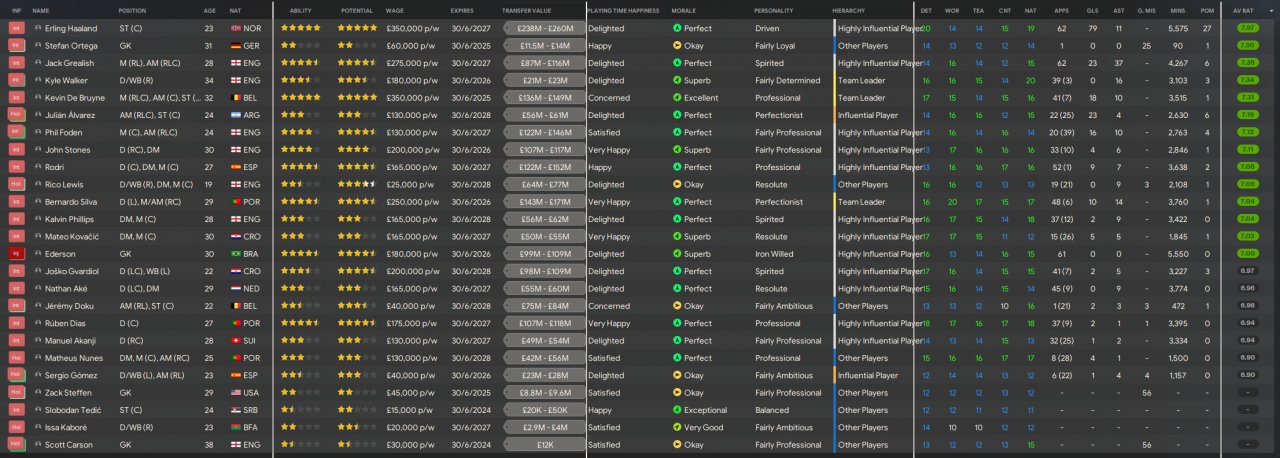The image size is (1280, 458).
Task: Click the USA flag for Zack Steffen
Action: point(236,393)
